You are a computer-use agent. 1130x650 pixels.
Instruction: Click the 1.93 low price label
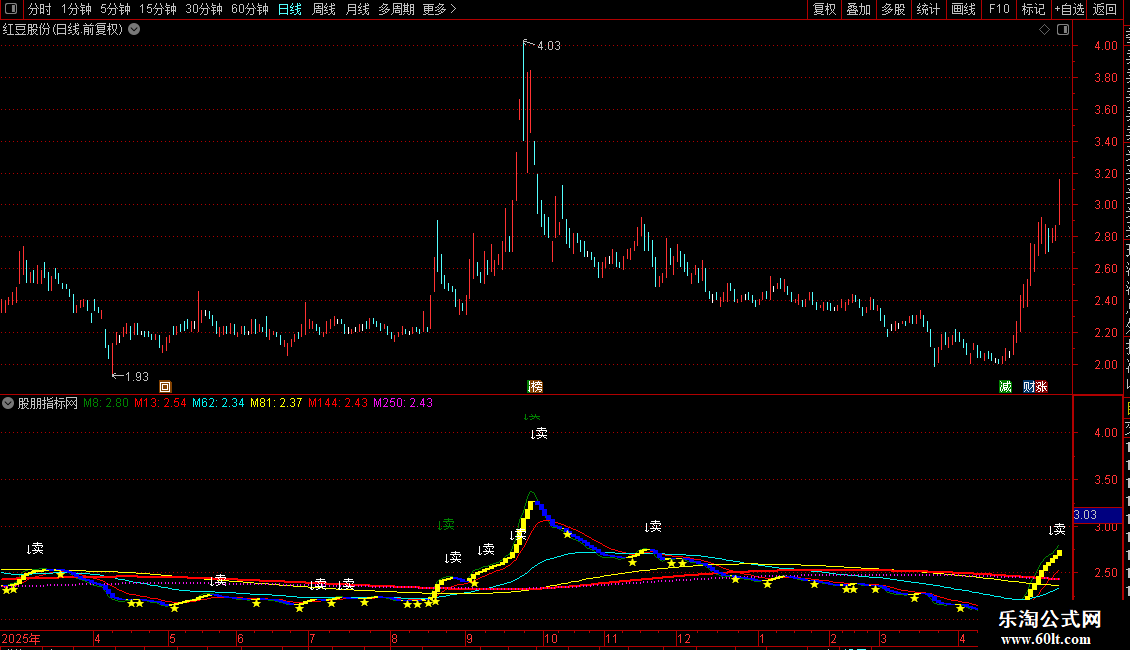[137, 377]
